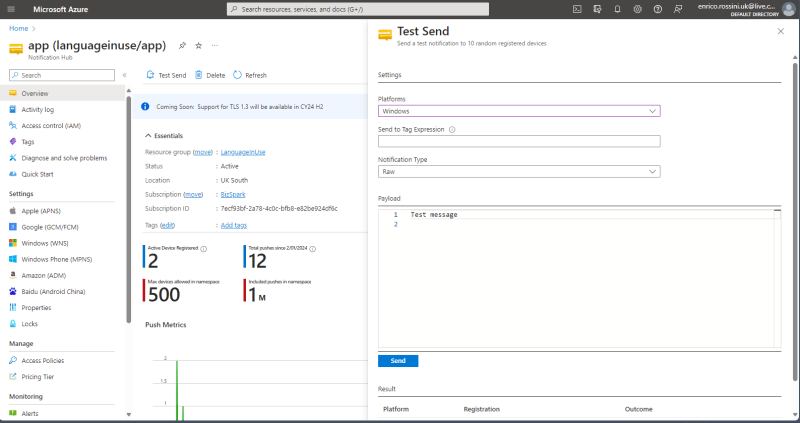Pin the app resource to dashboard
Viewport: 800px width, 423px height.
point(182,45)
